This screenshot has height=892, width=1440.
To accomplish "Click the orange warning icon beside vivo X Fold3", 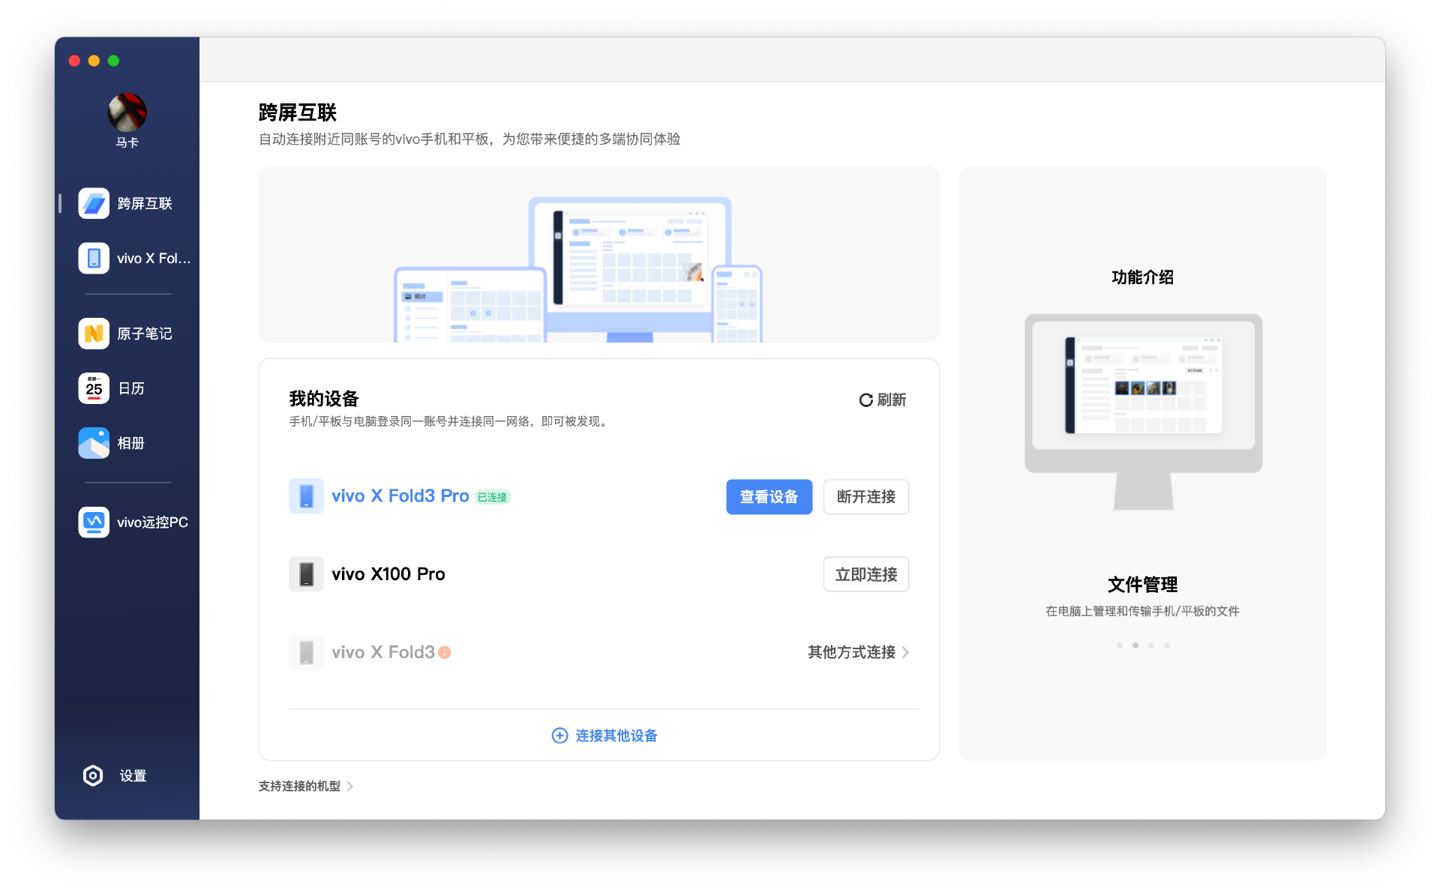I will pos(445,652).
